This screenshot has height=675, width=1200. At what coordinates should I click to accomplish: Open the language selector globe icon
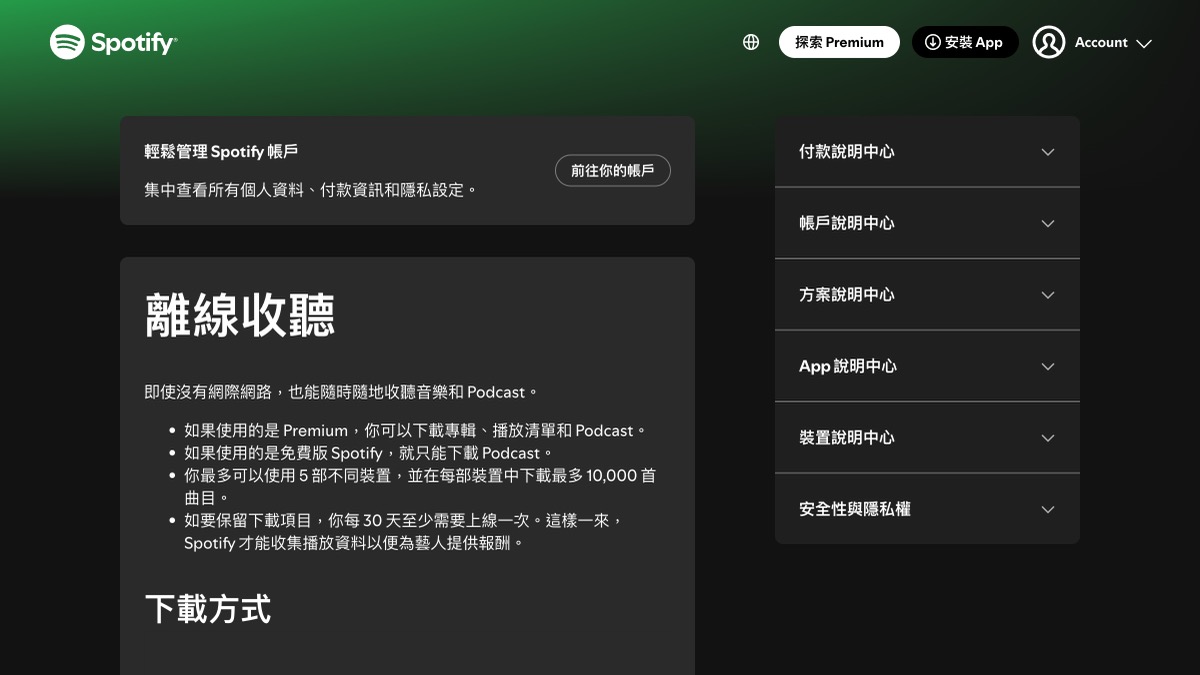point(751,42)
